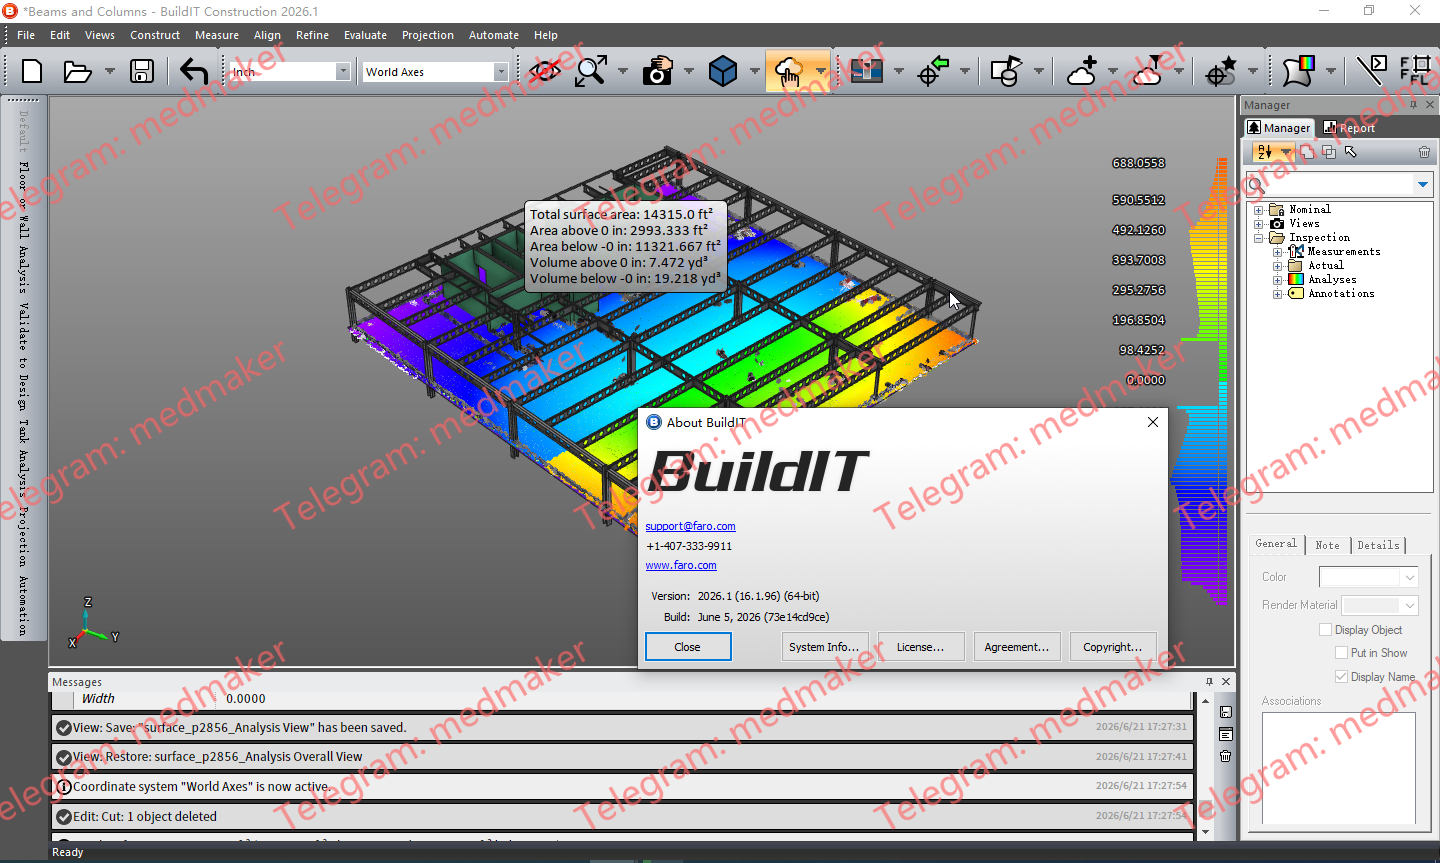
Task: Click the camera snapshot view tool
Action: pos(657,71)
